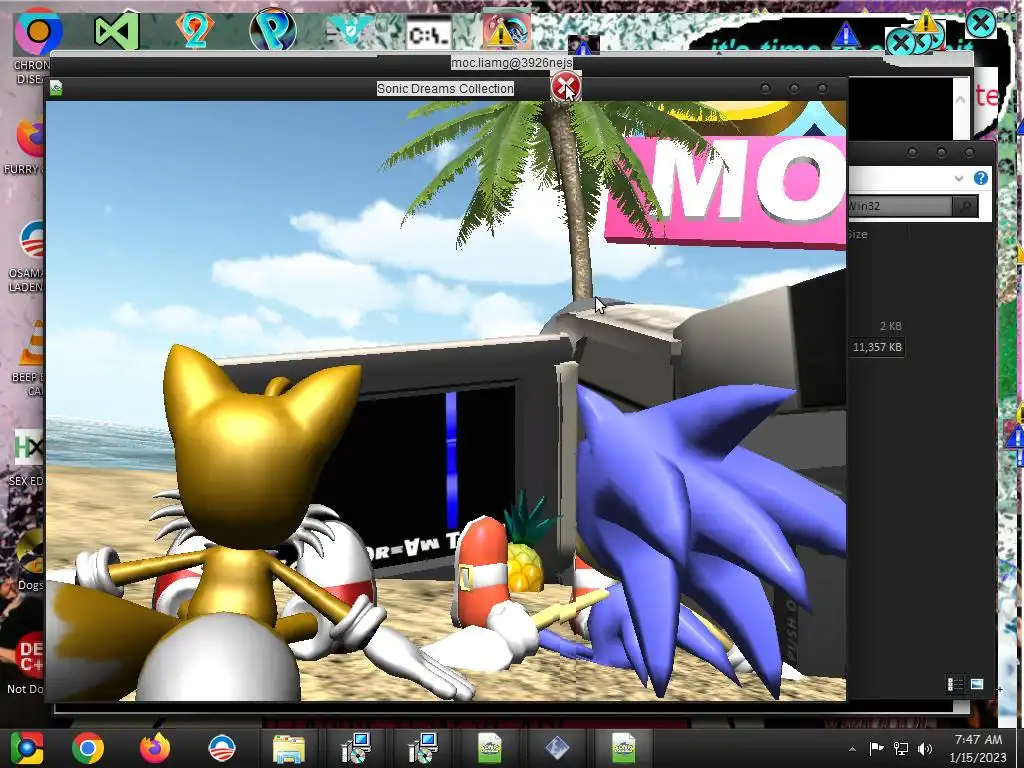This screenshot has width=1024, height=768.
Task: Click the Sonic Dreams Collection window title icon
Action: click(56, 88)
